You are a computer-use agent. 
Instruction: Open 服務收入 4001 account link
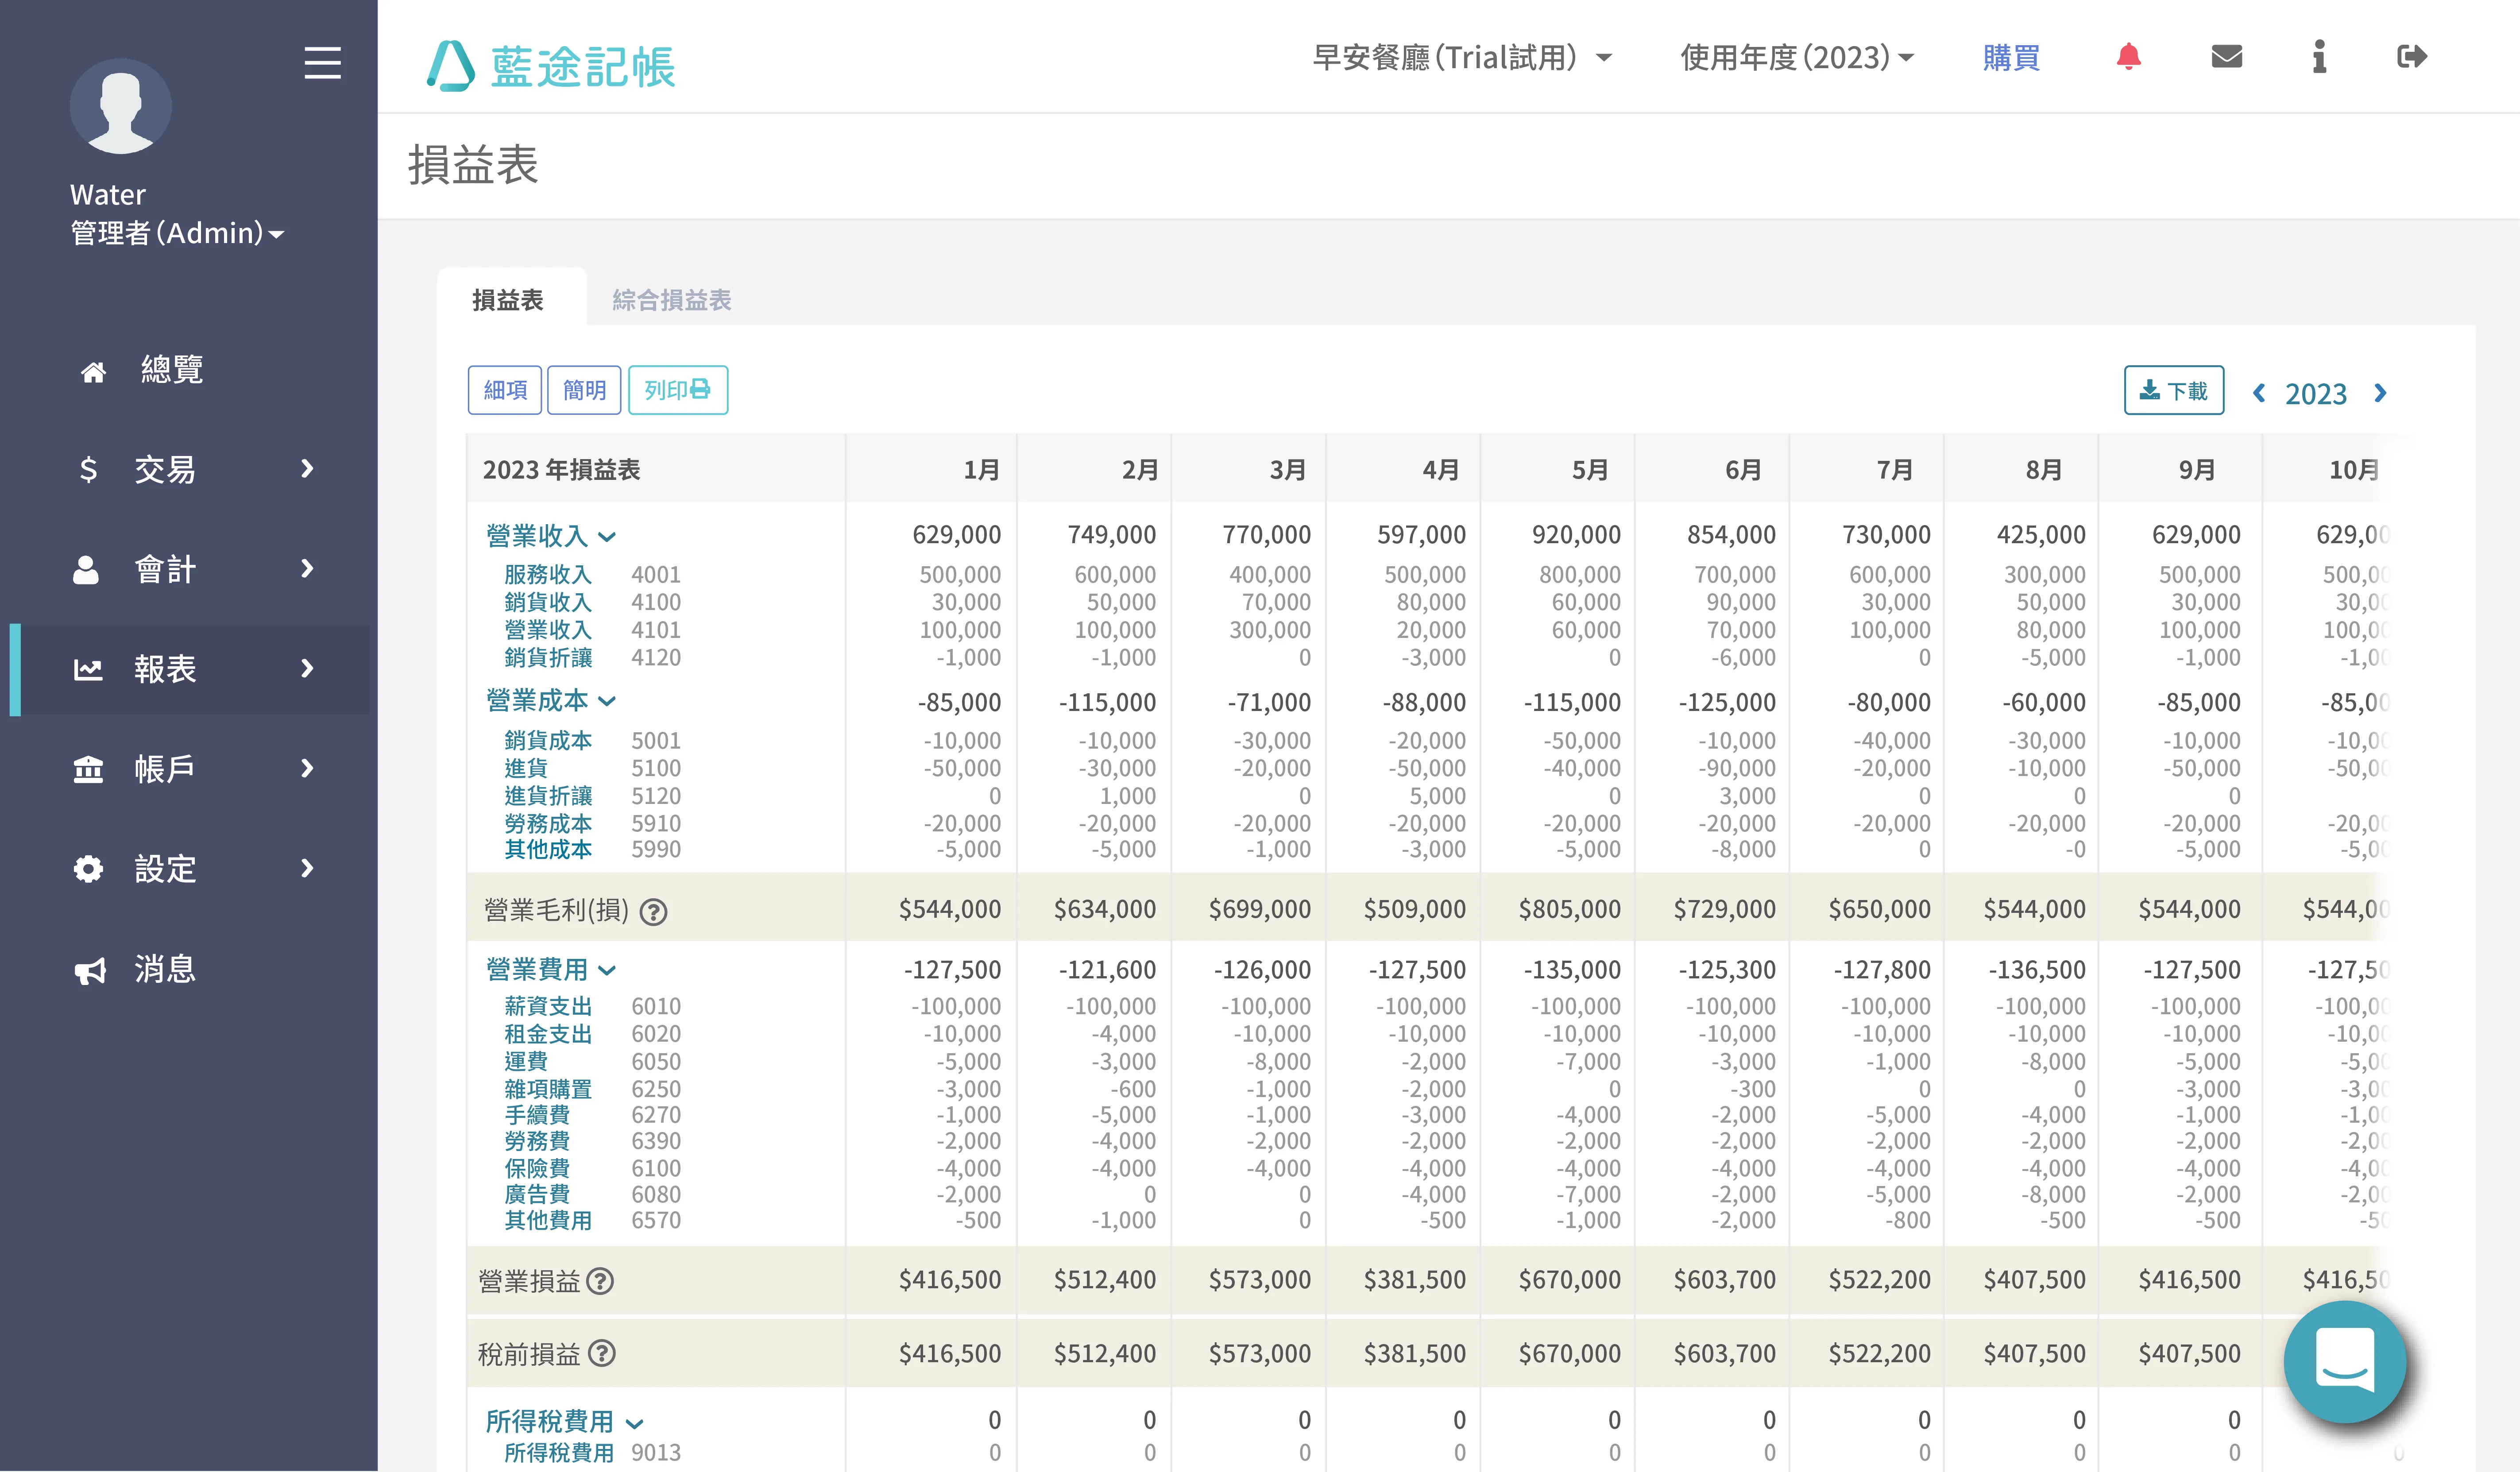point(548,575)
